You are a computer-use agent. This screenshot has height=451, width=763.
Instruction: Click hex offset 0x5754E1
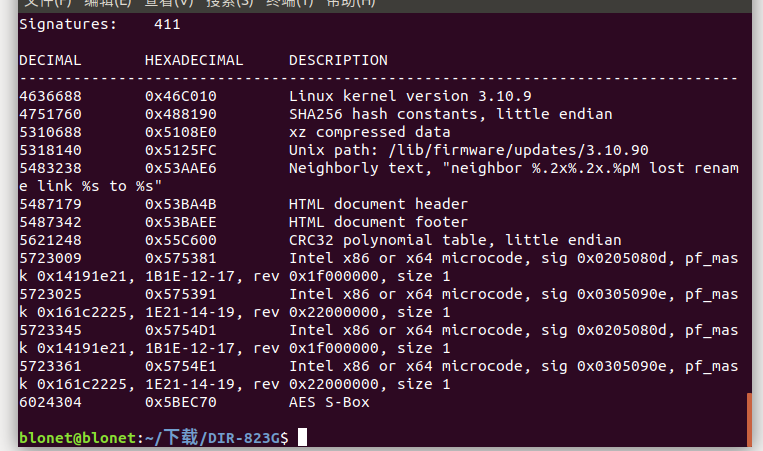pos(181,366)
